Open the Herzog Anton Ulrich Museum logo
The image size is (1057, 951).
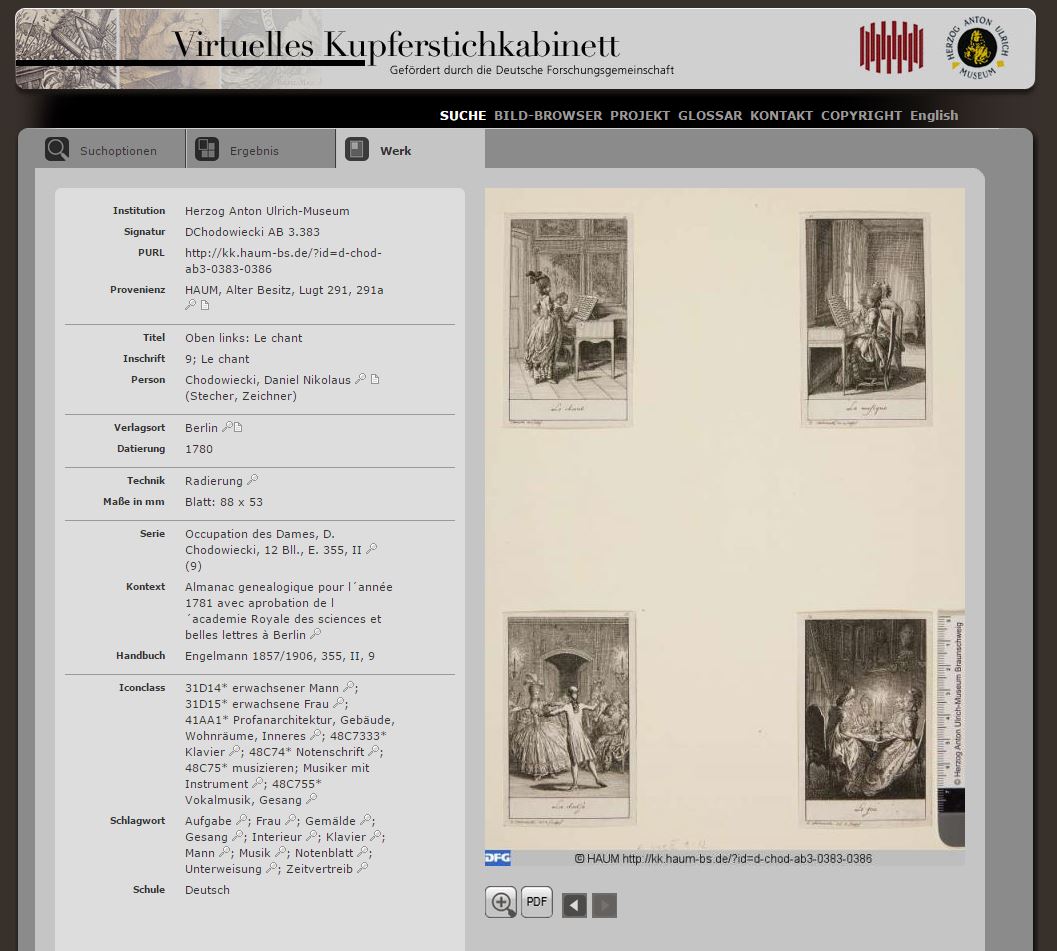(977, 48)
